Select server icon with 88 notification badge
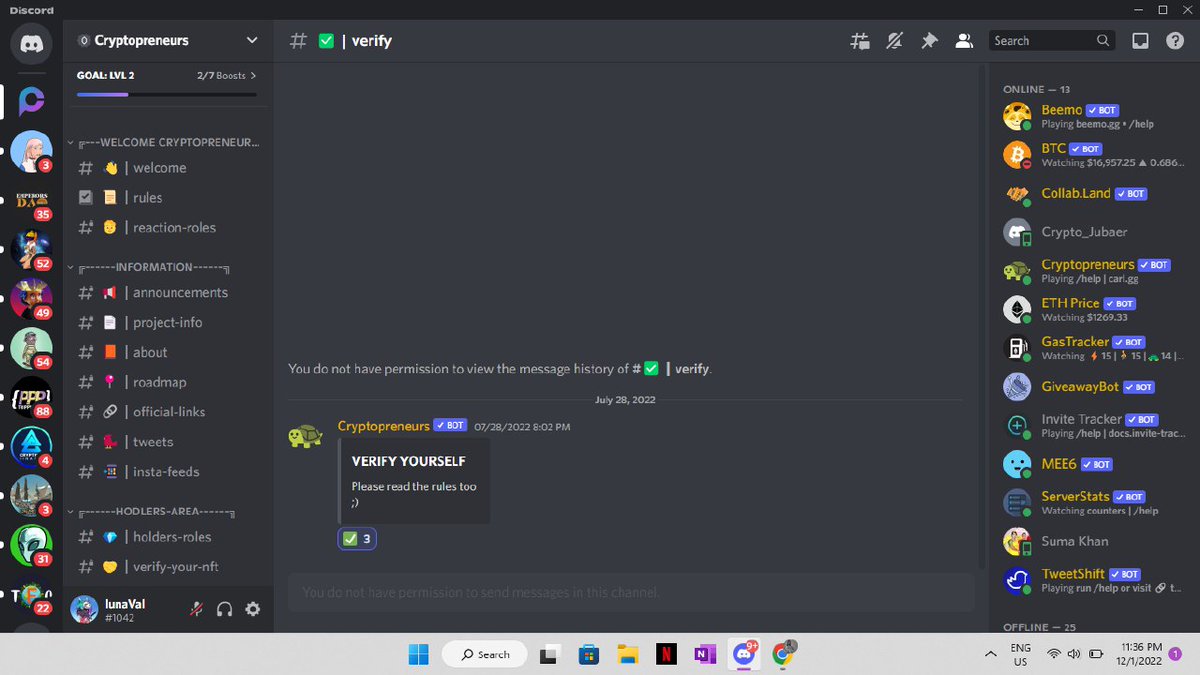The width and height of the screenshot is (1200, 675). 31,396
